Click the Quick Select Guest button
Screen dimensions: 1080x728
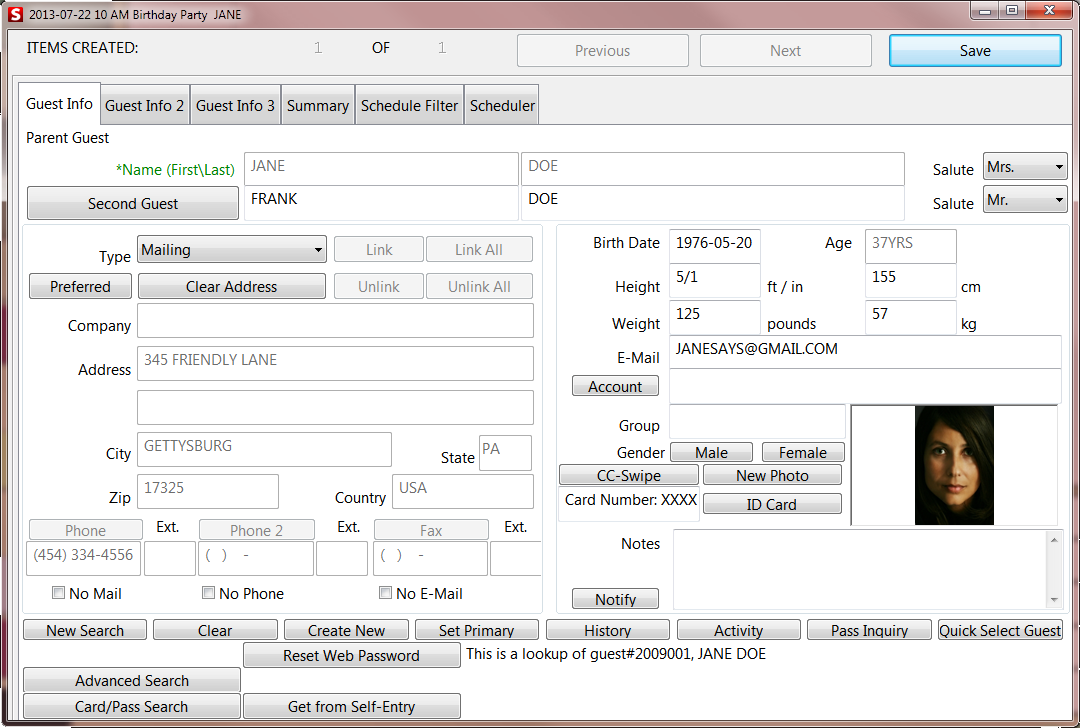point(1000,630)
